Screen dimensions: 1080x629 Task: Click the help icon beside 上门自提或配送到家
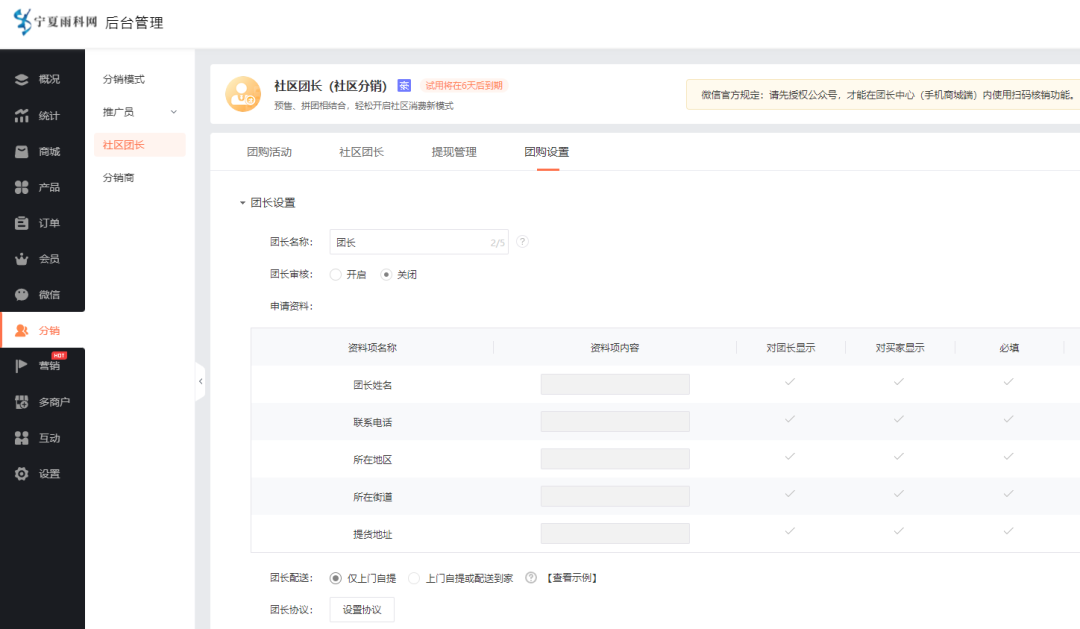(x=531, y=577)
